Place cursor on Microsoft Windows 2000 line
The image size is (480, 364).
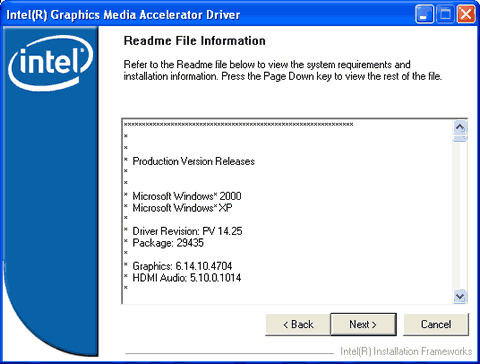point(187,196)
